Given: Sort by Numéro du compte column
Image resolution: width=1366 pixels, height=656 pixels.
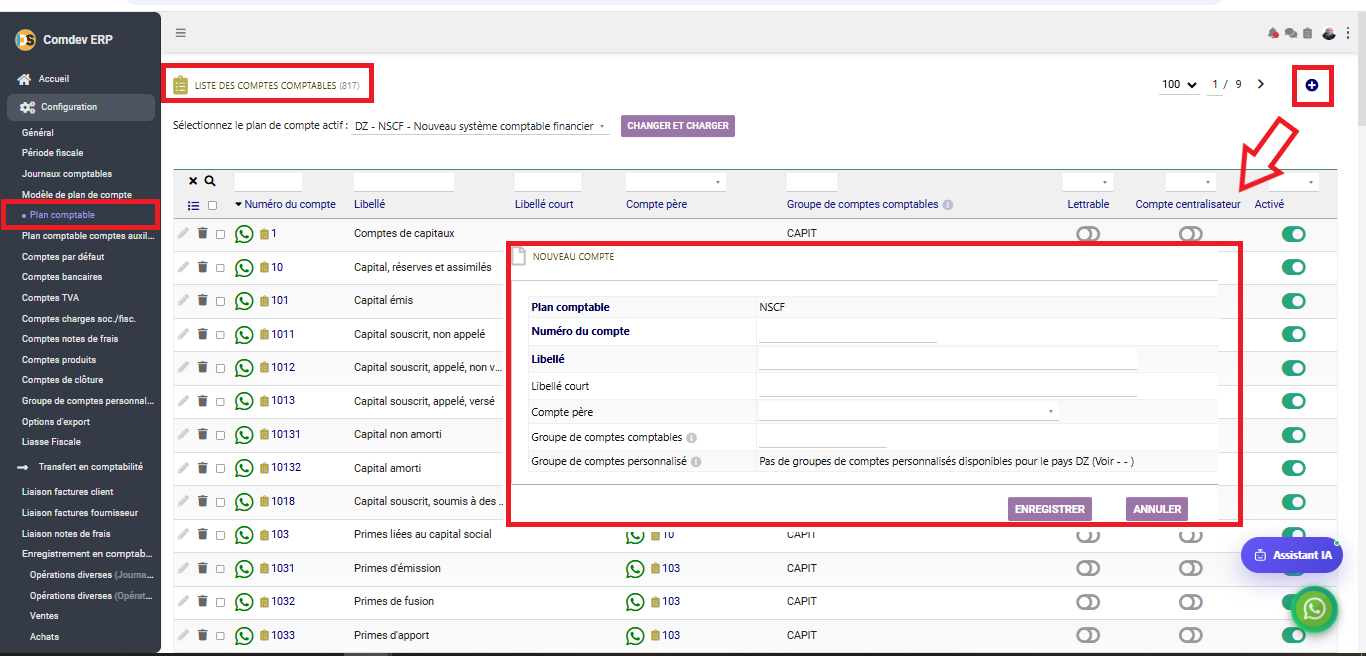Looking at the screenshot, I should point(290,204).
